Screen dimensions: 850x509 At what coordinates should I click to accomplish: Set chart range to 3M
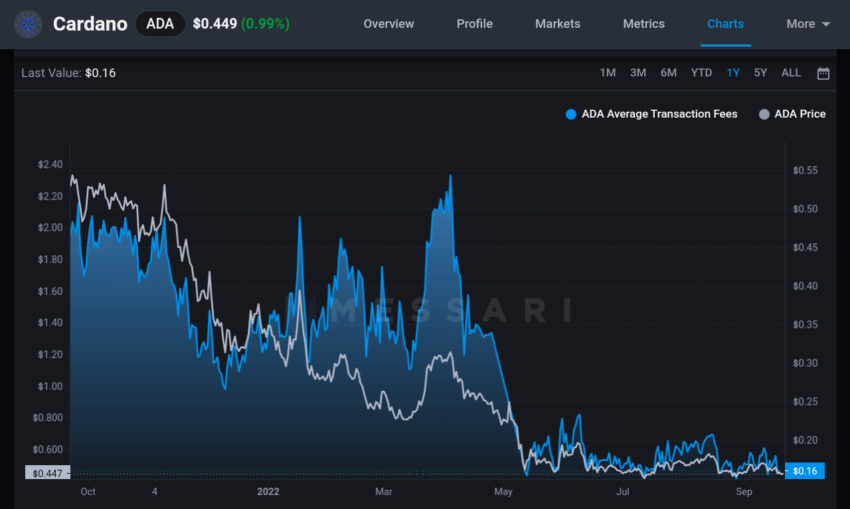[638, 73]
